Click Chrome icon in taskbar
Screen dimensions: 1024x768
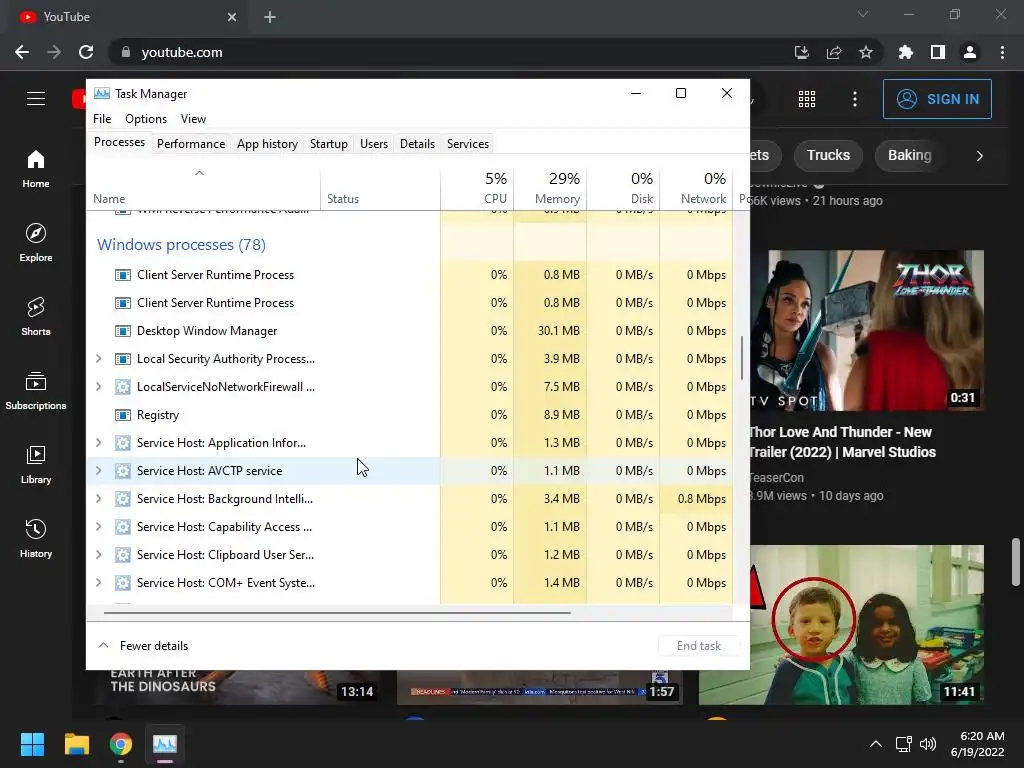pos(121,744)
